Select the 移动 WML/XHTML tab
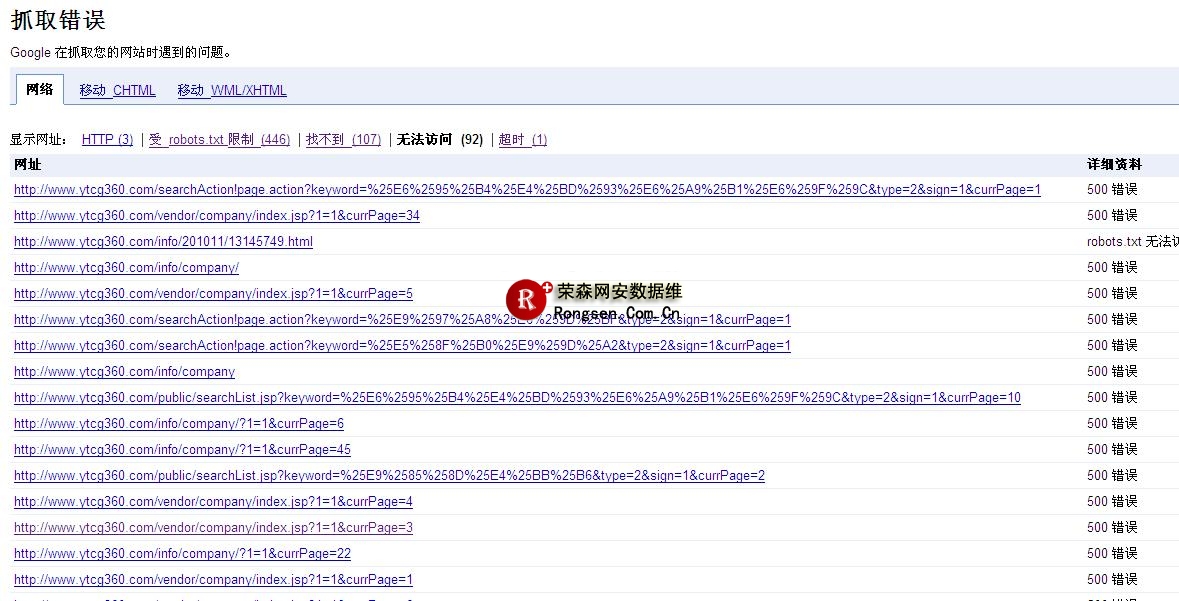This screenshot has width=1179, height=601. pyautogui.click(x=232, y=90)
